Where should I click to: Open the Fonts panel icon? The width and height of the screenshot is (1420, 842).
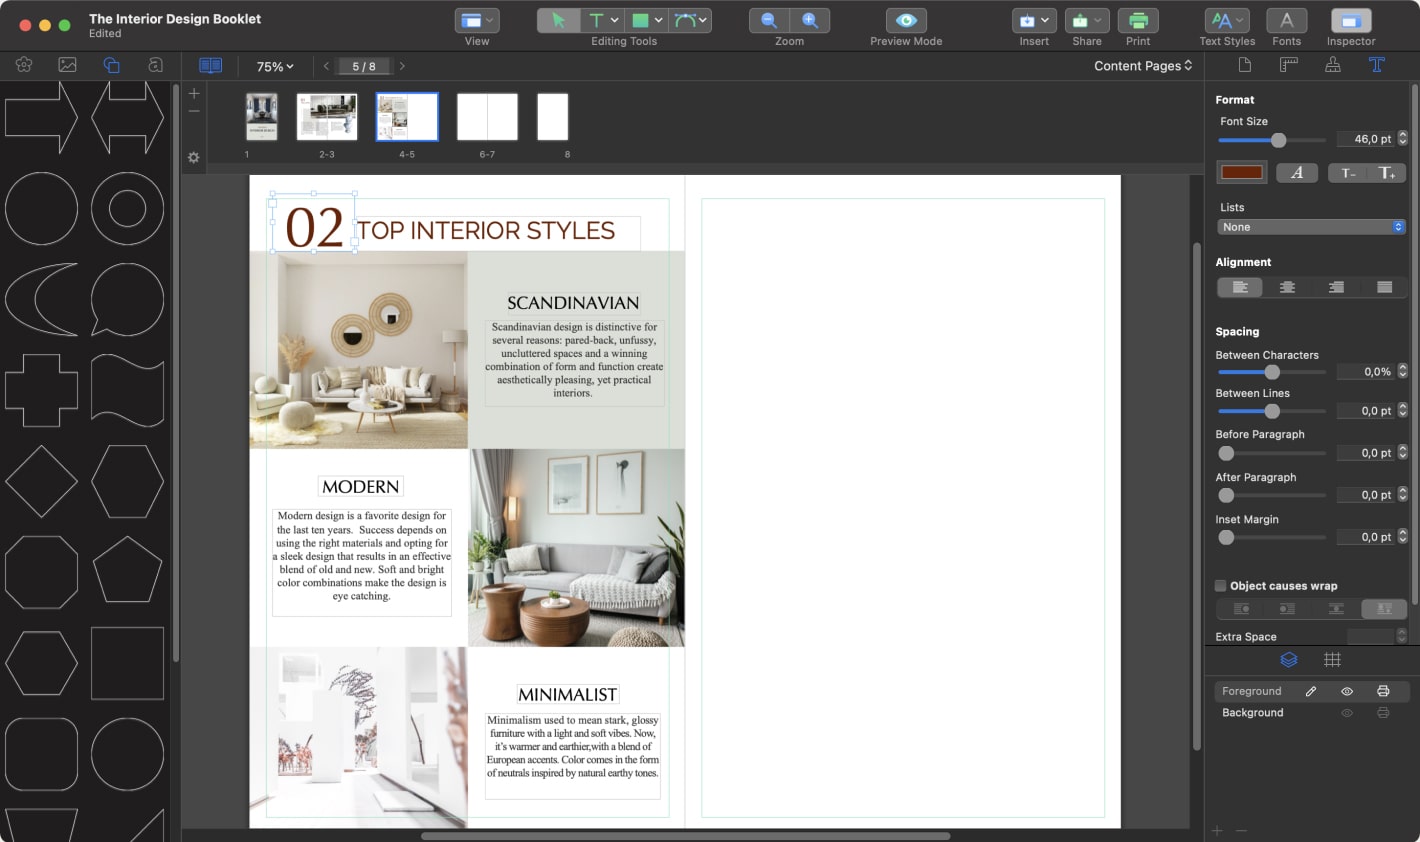[1286, 20]
